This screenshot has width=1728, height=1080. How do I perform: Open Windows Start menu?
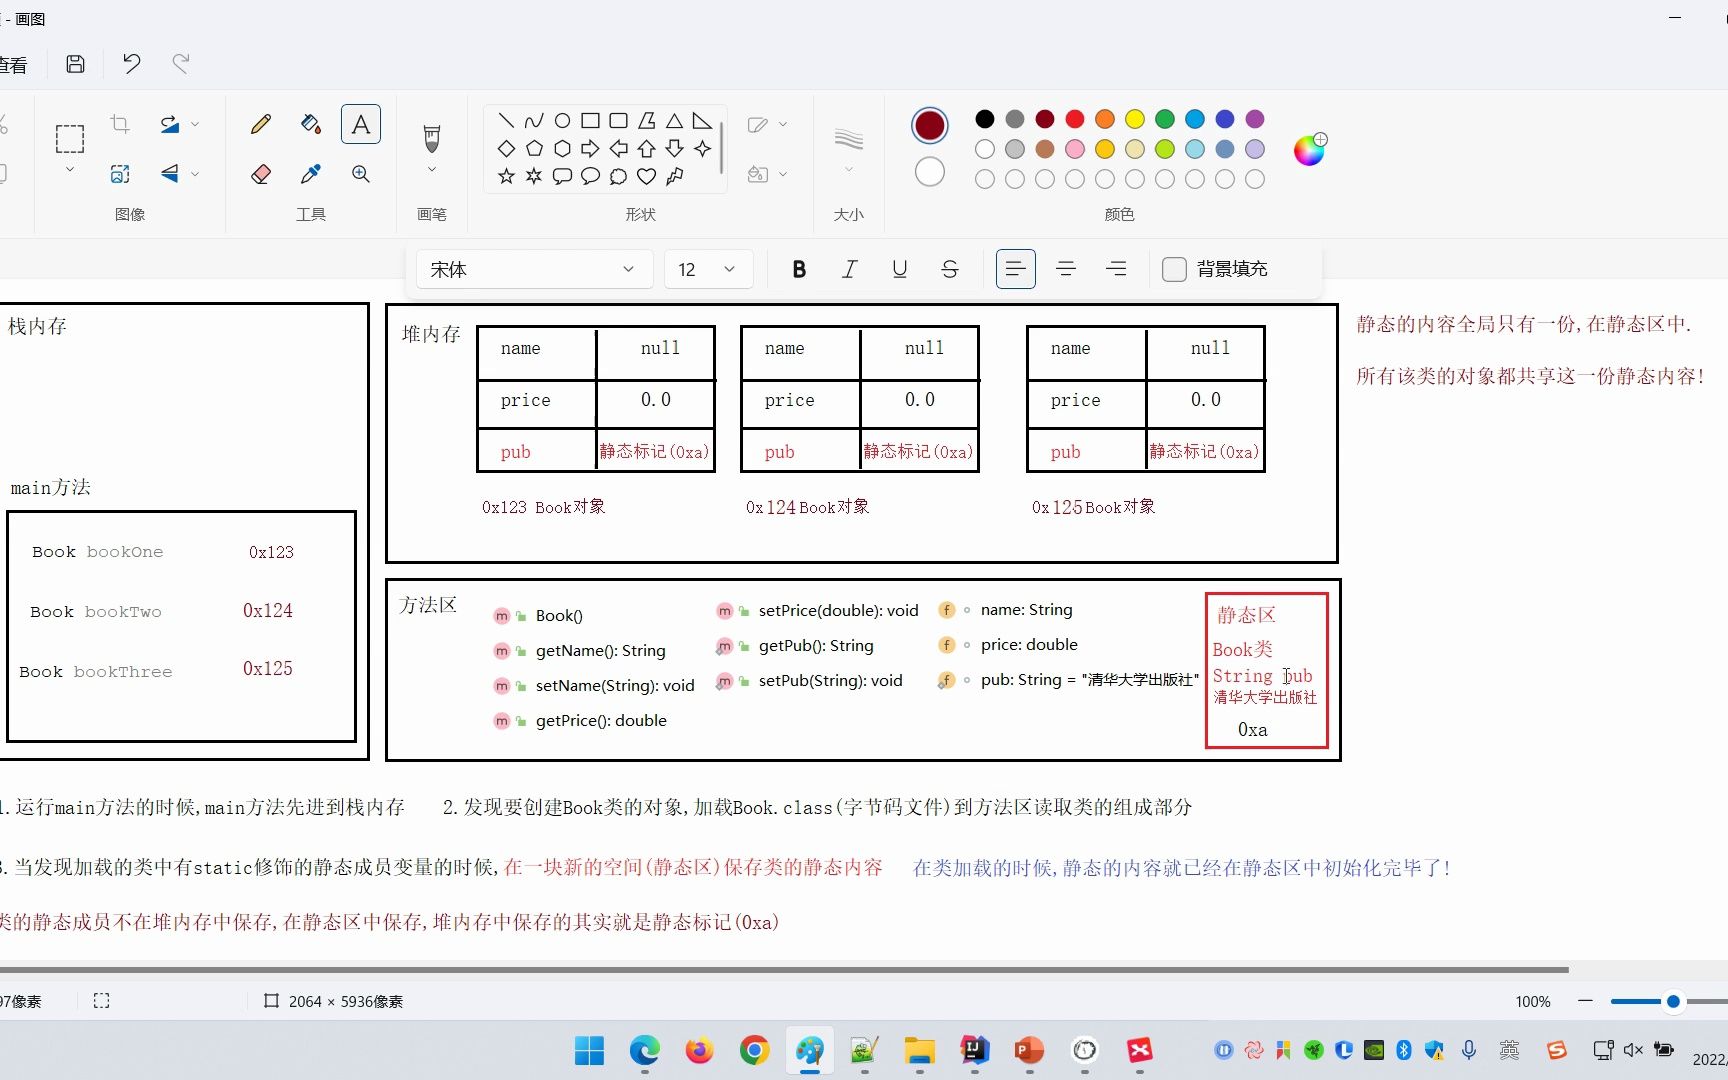click(590, 1050)
